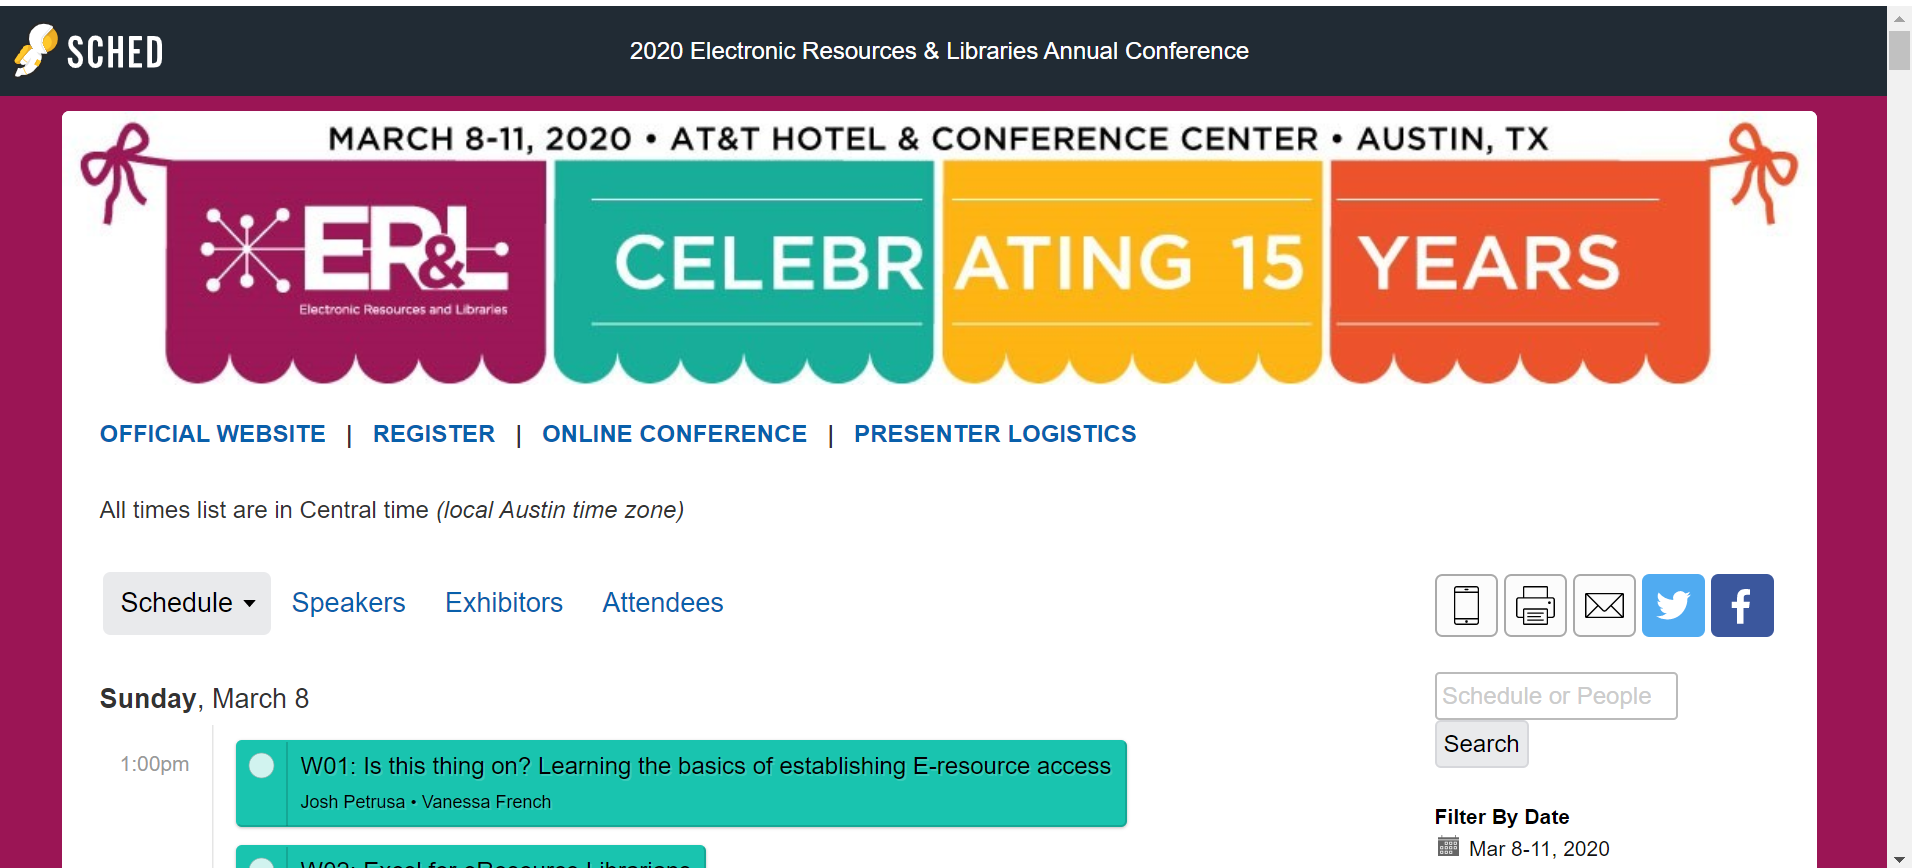Click the scrollbar down arrow
Image resolution: width=1920 pixels, height=868 pixels.
1899,858
